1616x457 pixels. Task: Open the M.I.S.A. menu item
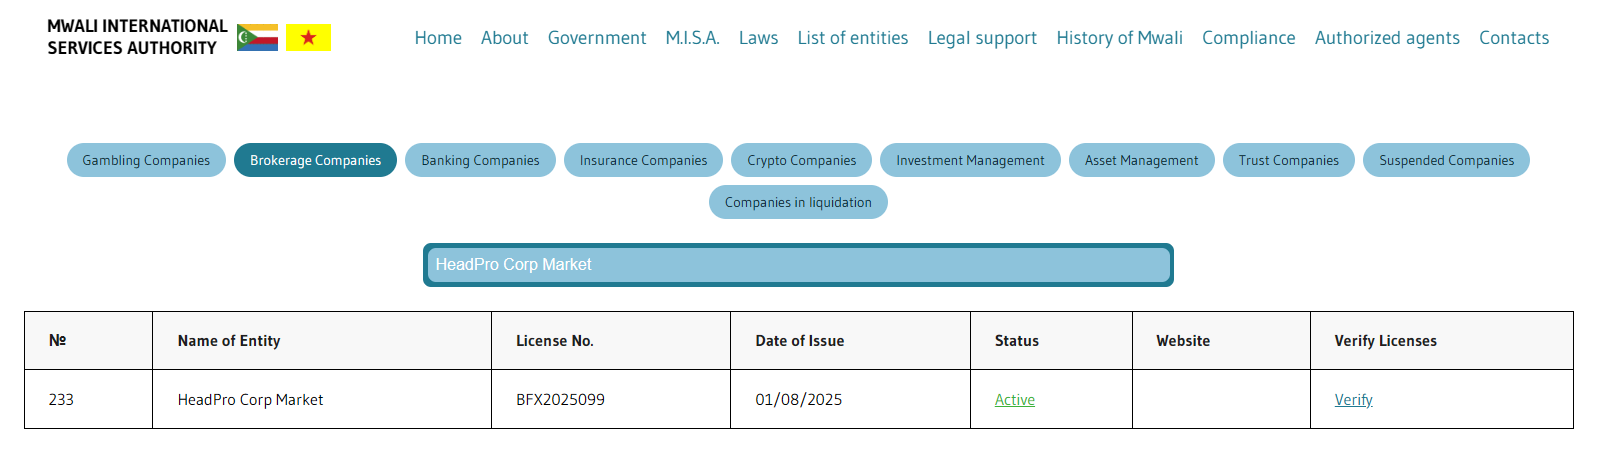(x=692, y=38)
